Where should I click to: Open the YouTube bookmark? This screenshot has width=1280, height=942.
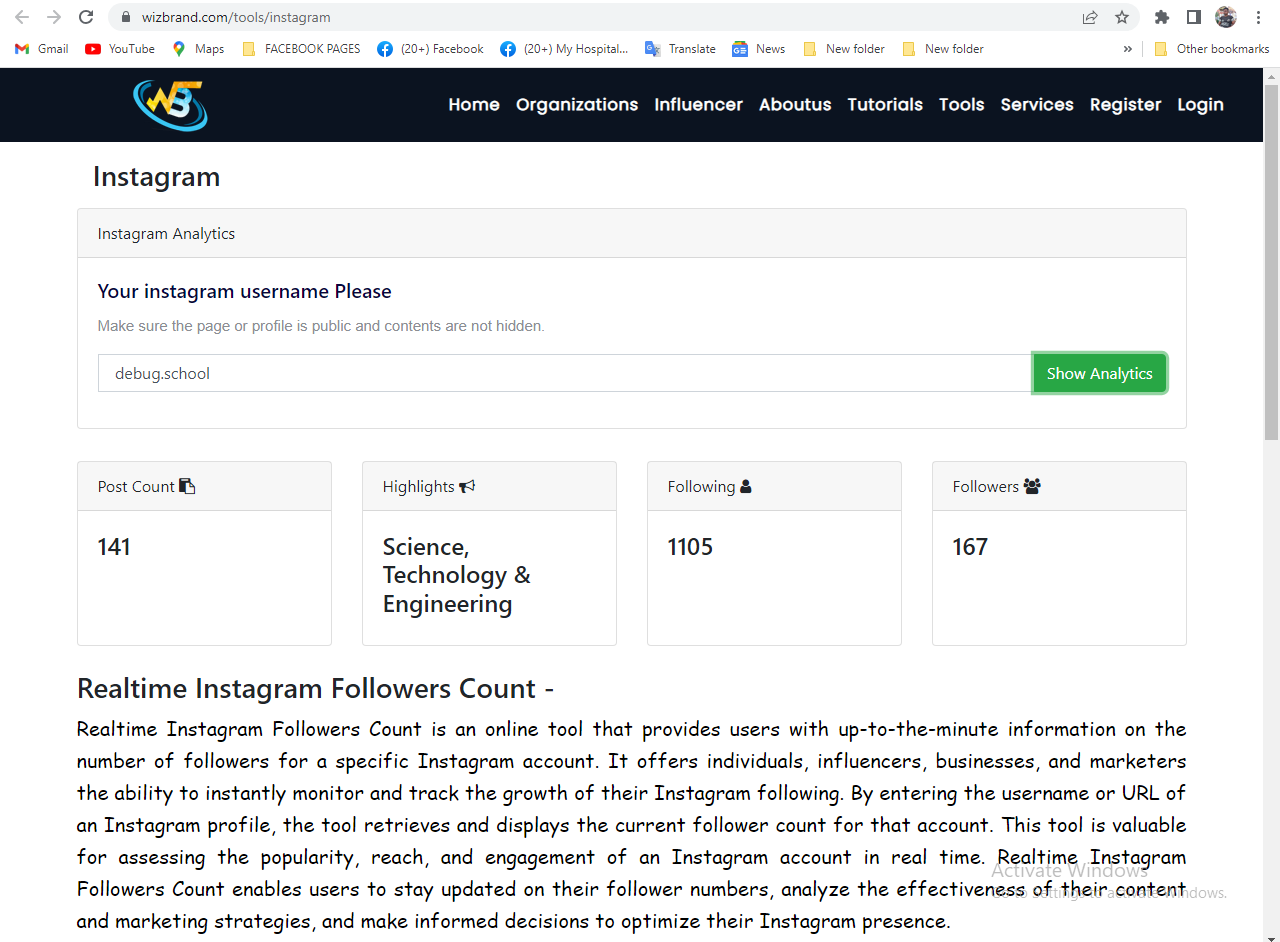click(x=120, y=49)
